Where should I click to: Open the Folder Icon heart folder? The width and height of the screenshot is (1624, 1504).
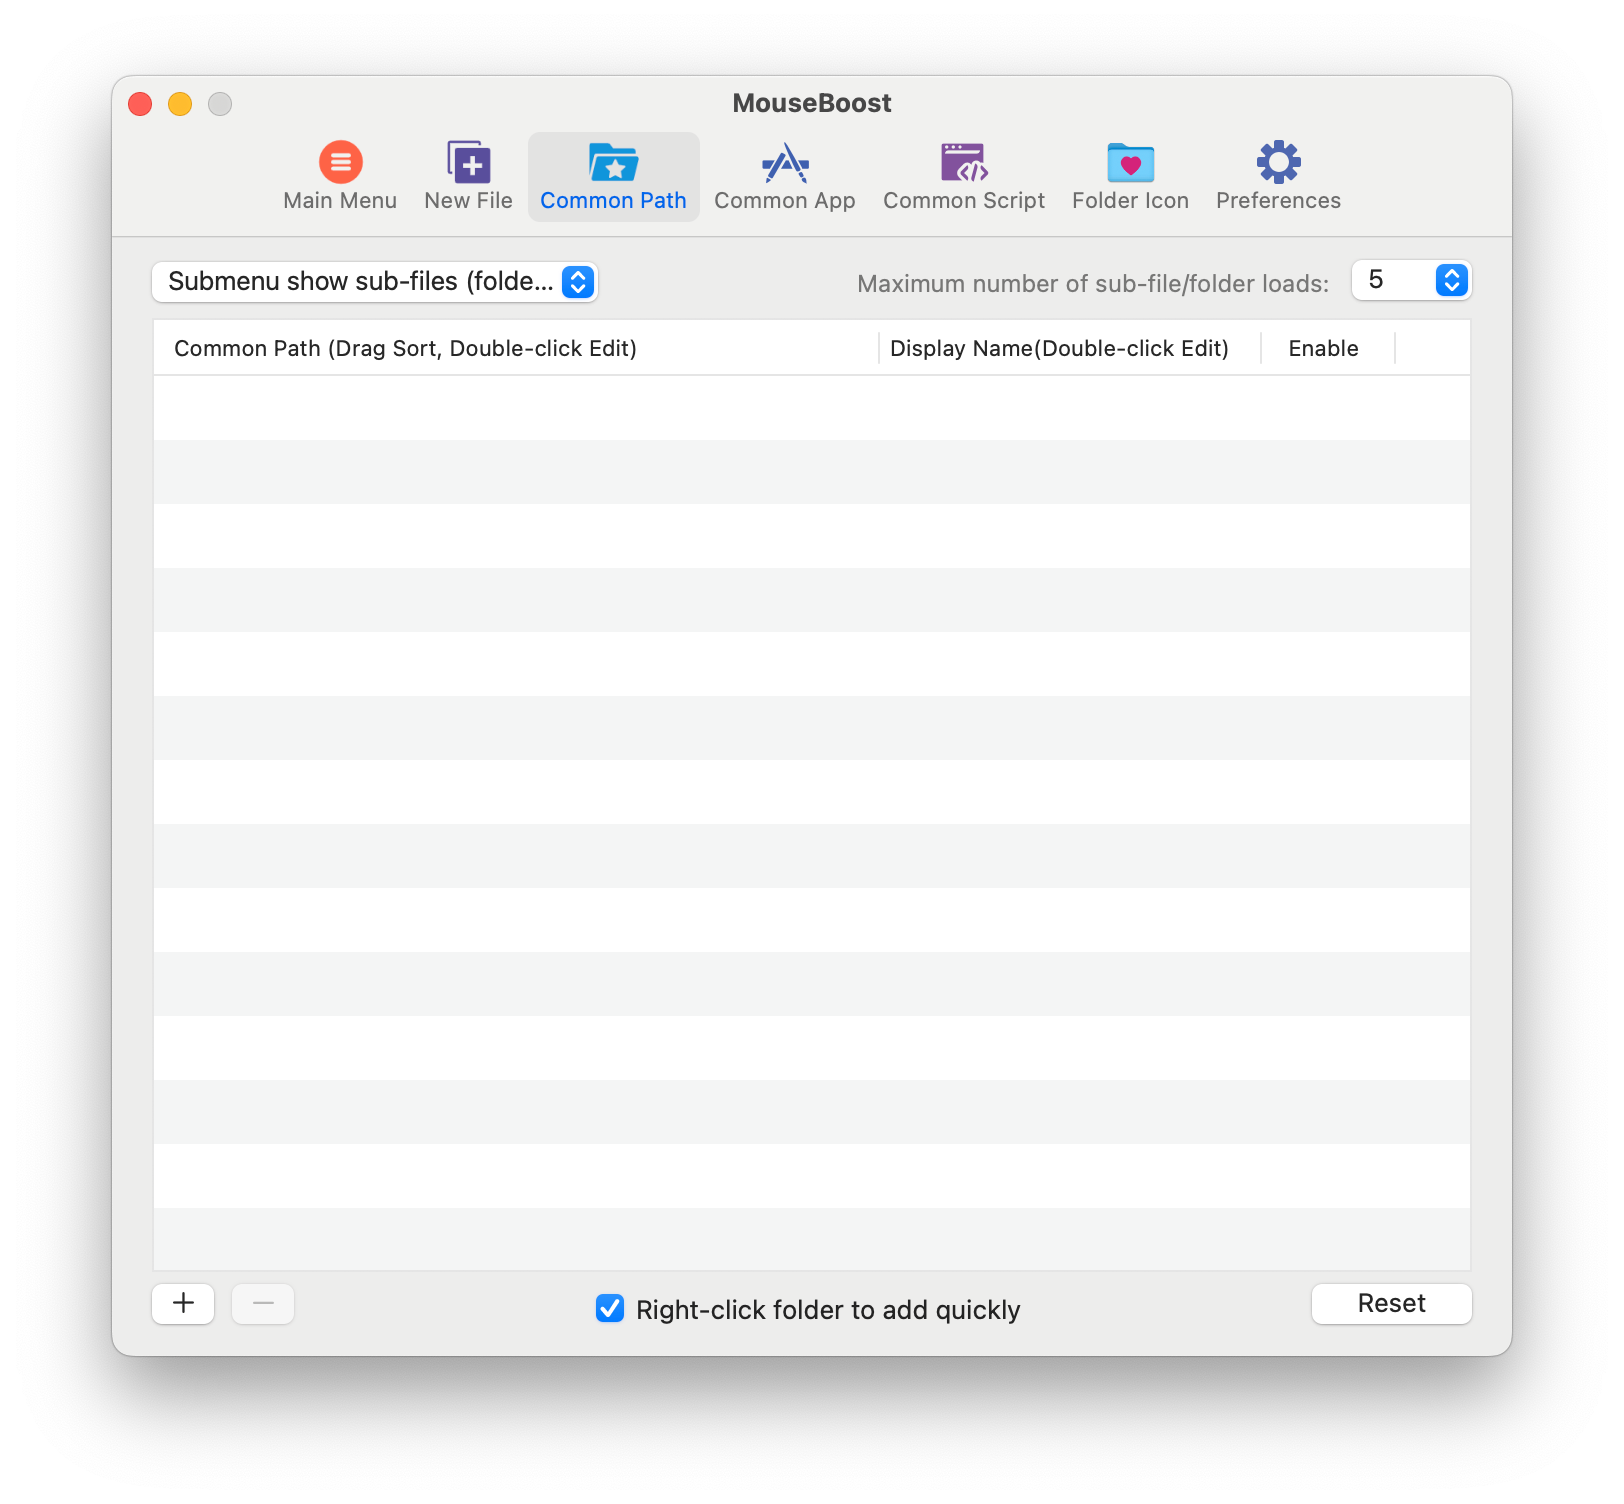(1130, 162)
